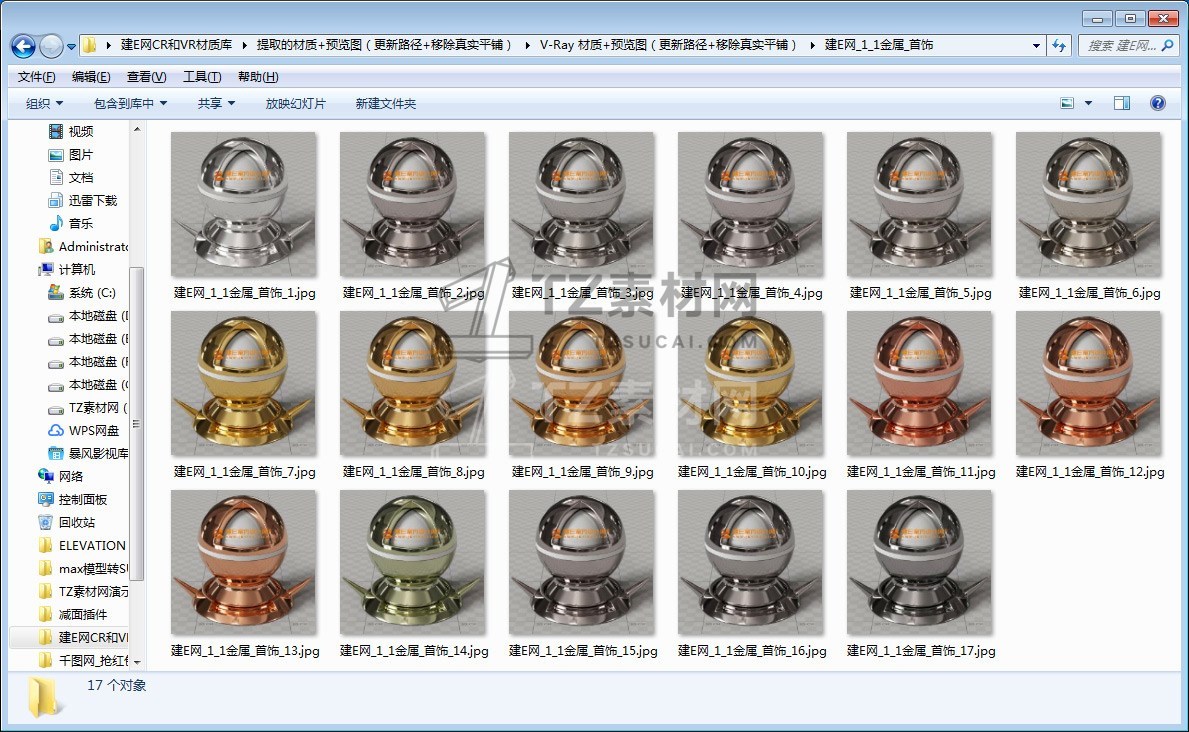Image resolution: width=1189 pixels, height=732 pixels.
Task: Click the refresh button beside address bar
Action: (x=1059, y=46)
